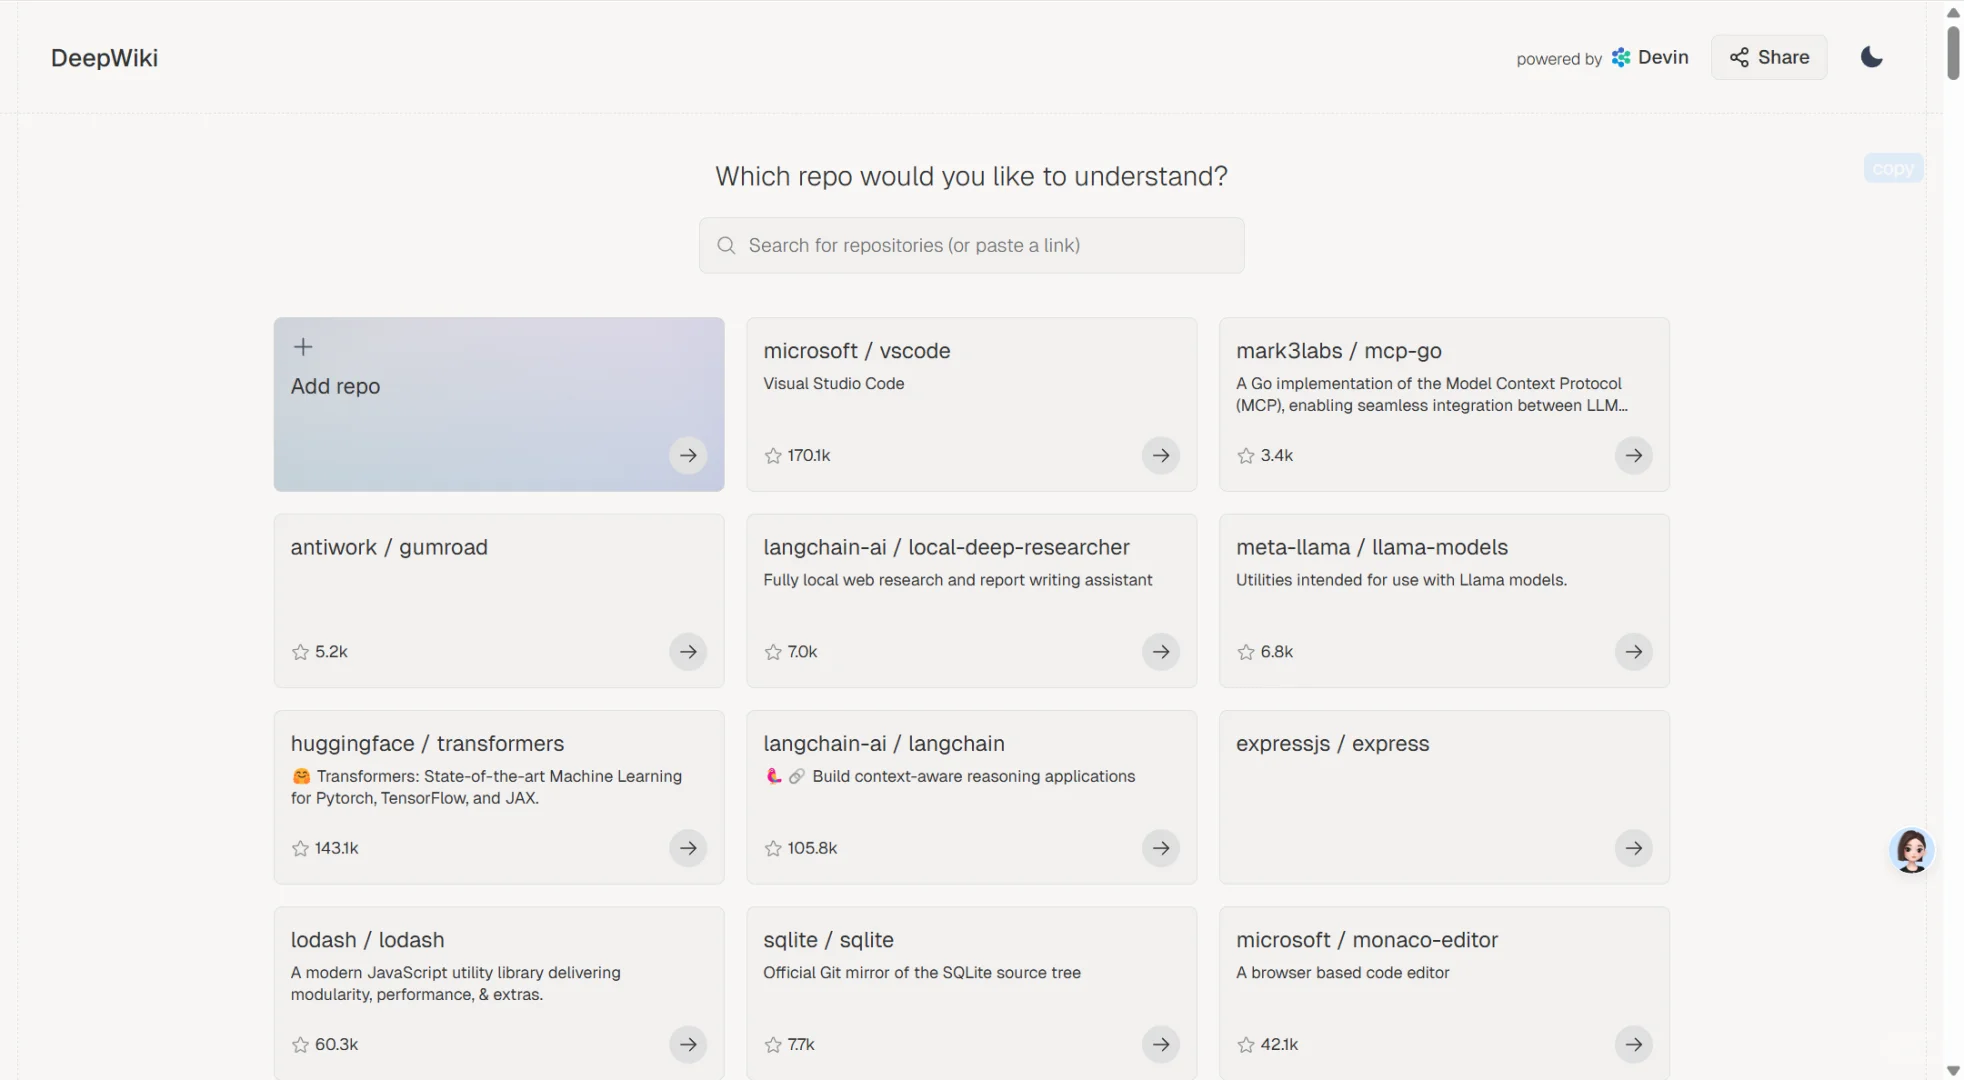Open the meta-llama / llama-models card title
This screenshot has width=1964, height=1080.
click(1371, 548)
